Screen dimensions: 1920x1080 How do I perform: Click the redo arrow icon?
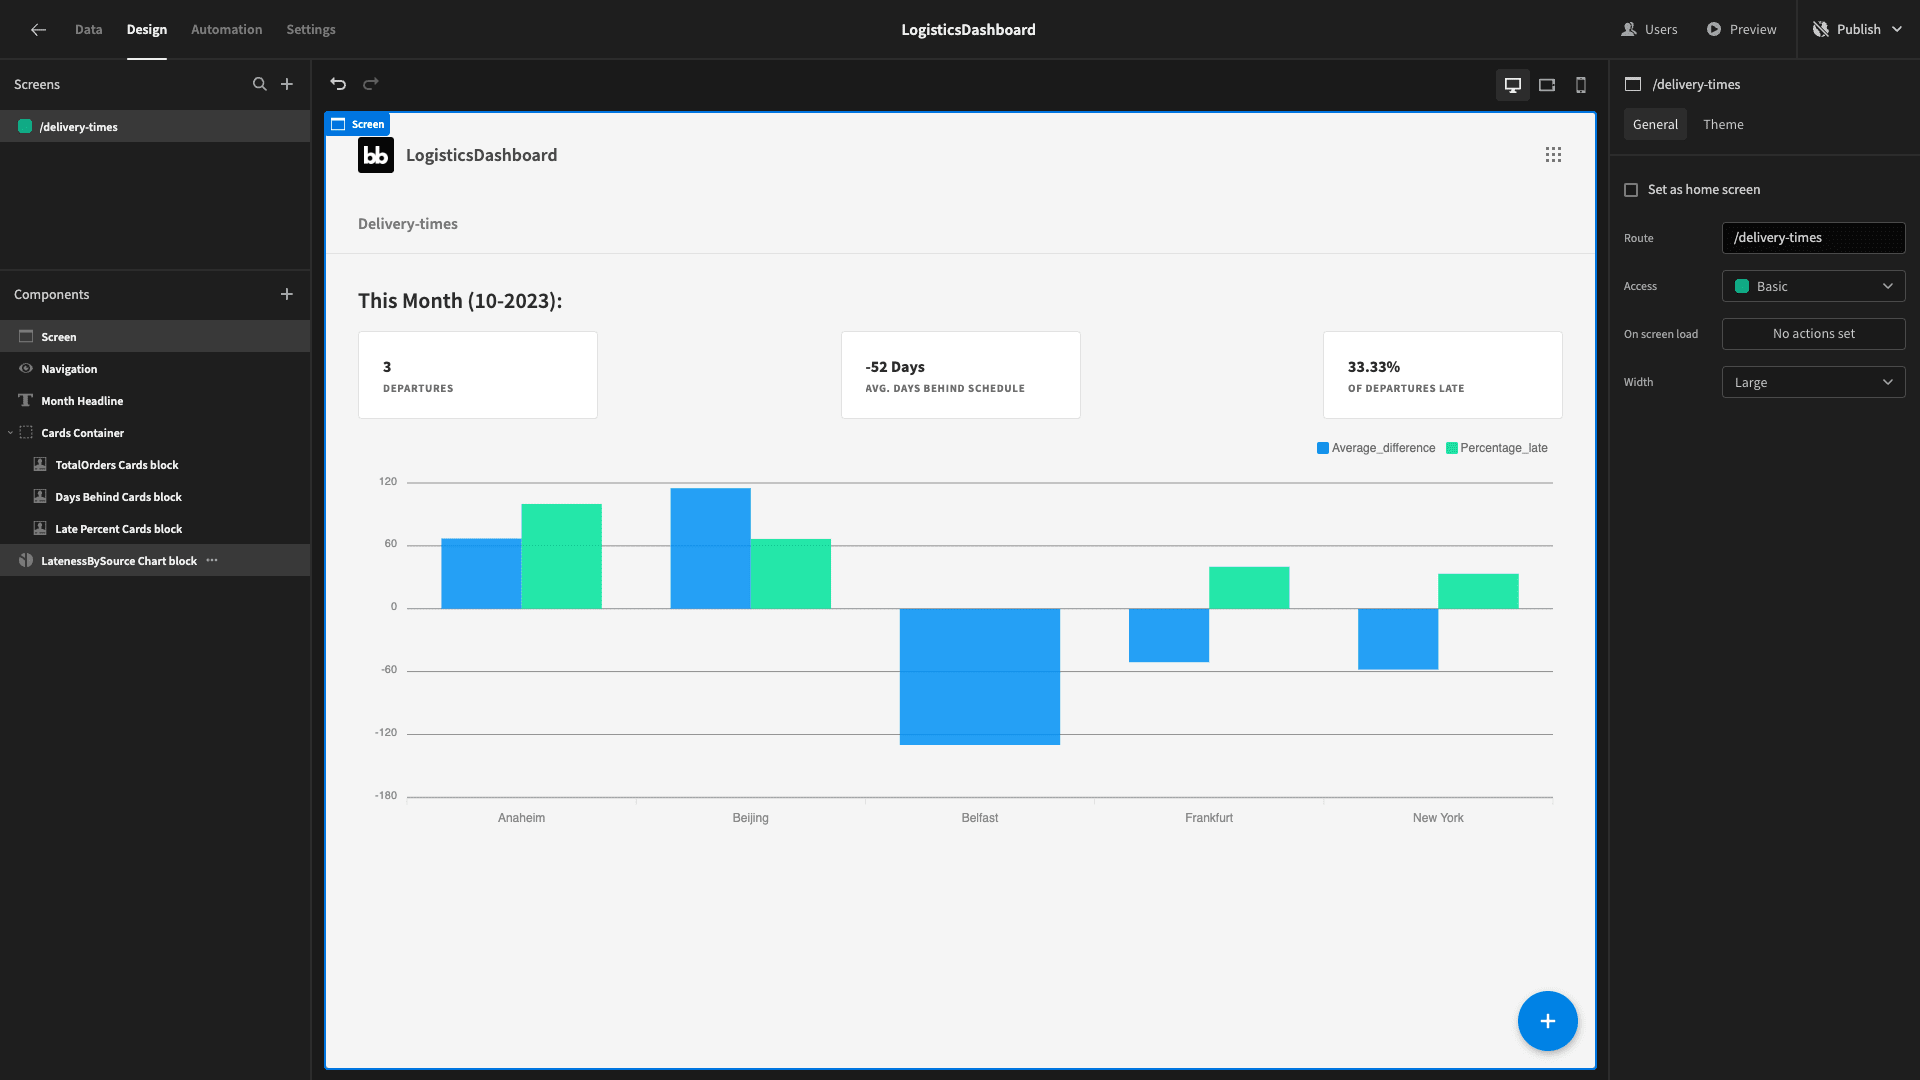point(371,84)
